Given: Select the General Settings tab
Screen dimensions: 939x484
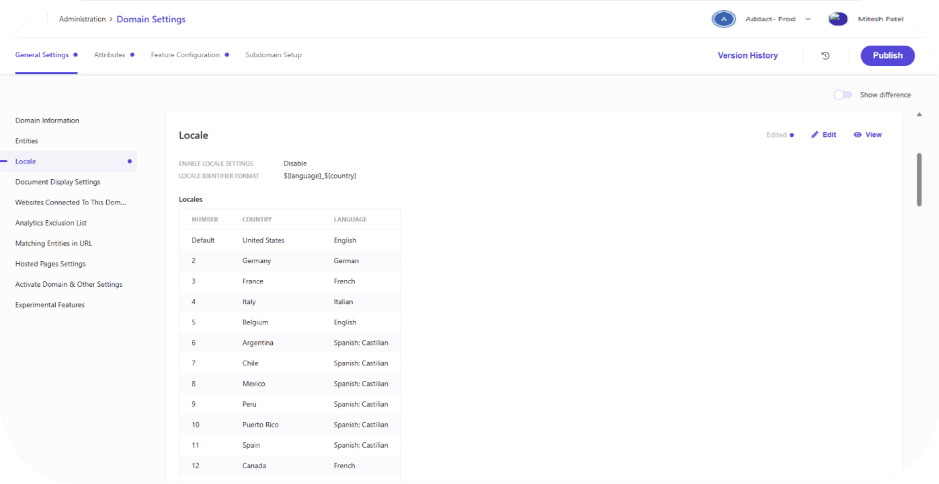Looking at the screenshot, I should click(x=42, y=55).
